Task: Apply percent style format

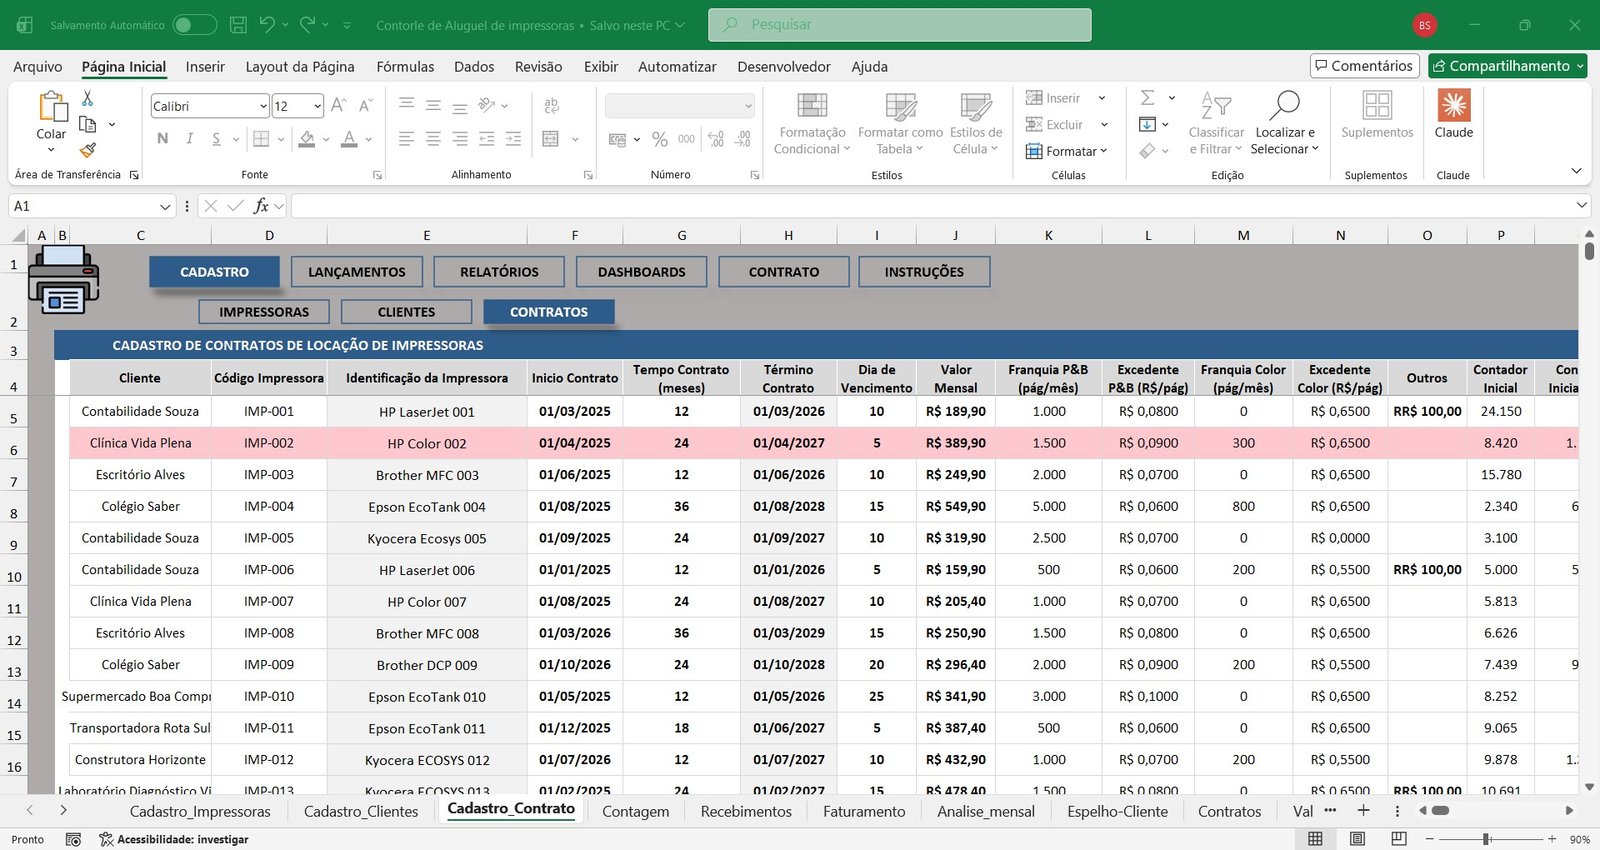Action: (x=659, y=139)
